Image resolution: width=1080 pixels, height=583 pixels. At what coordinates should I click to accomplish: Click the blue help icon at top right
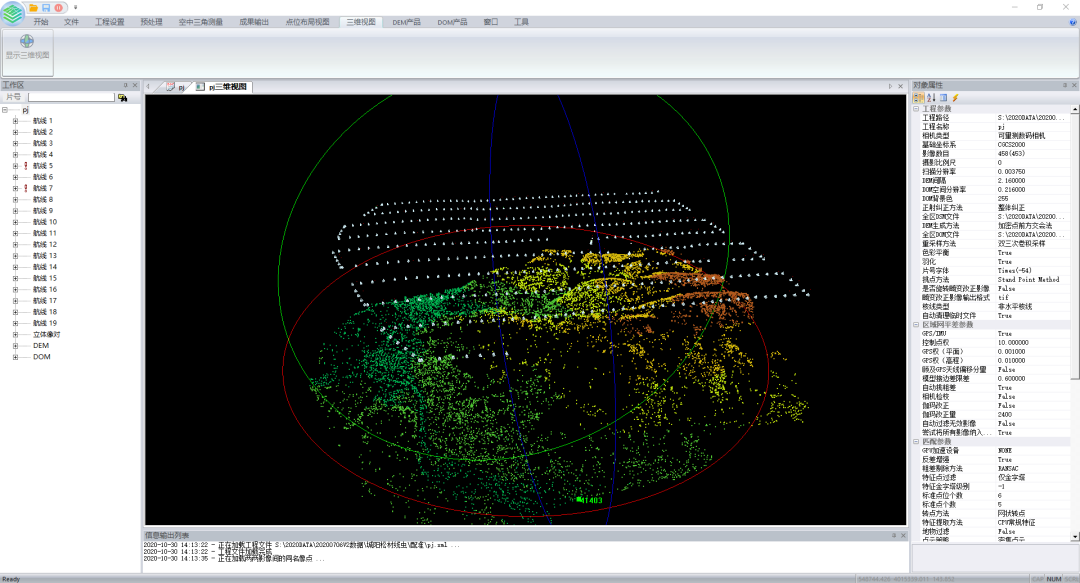[1072, 21]
